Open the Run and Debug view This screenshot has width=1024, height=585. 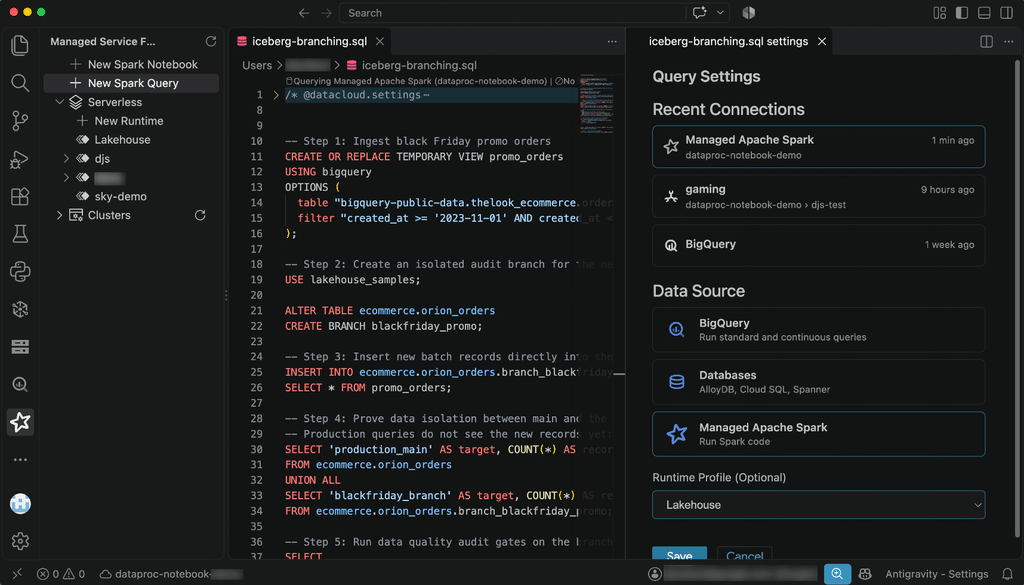point(20,159)
